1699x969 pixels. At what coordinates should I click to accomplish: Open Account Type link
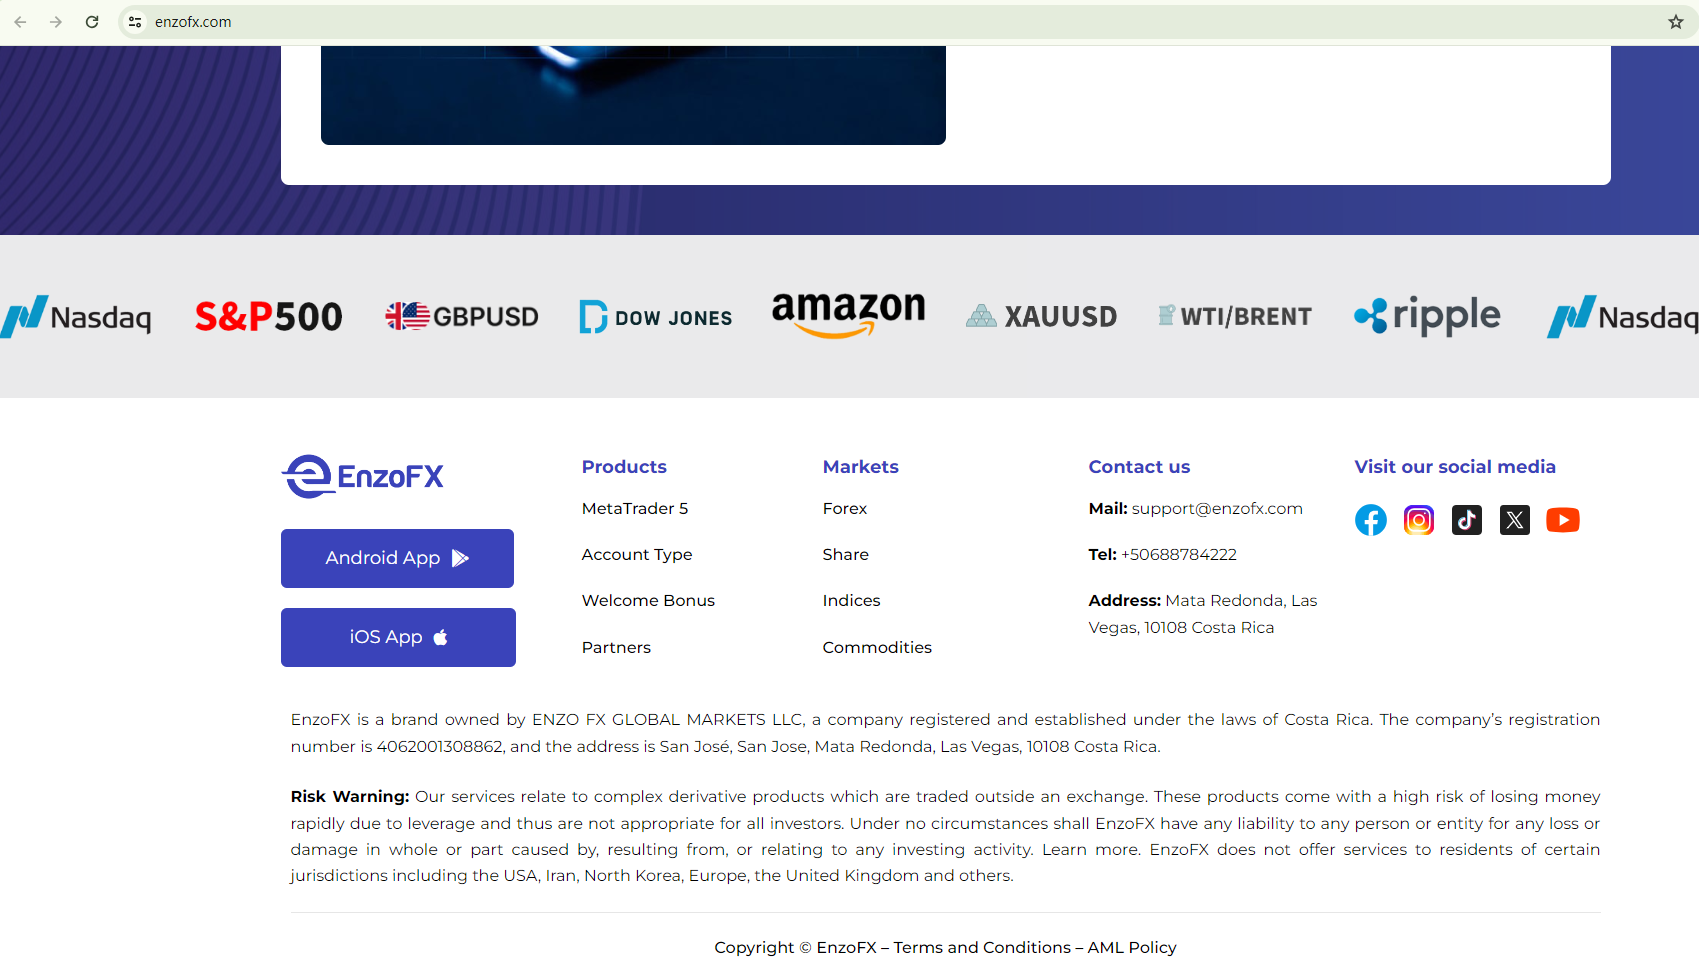637,555
